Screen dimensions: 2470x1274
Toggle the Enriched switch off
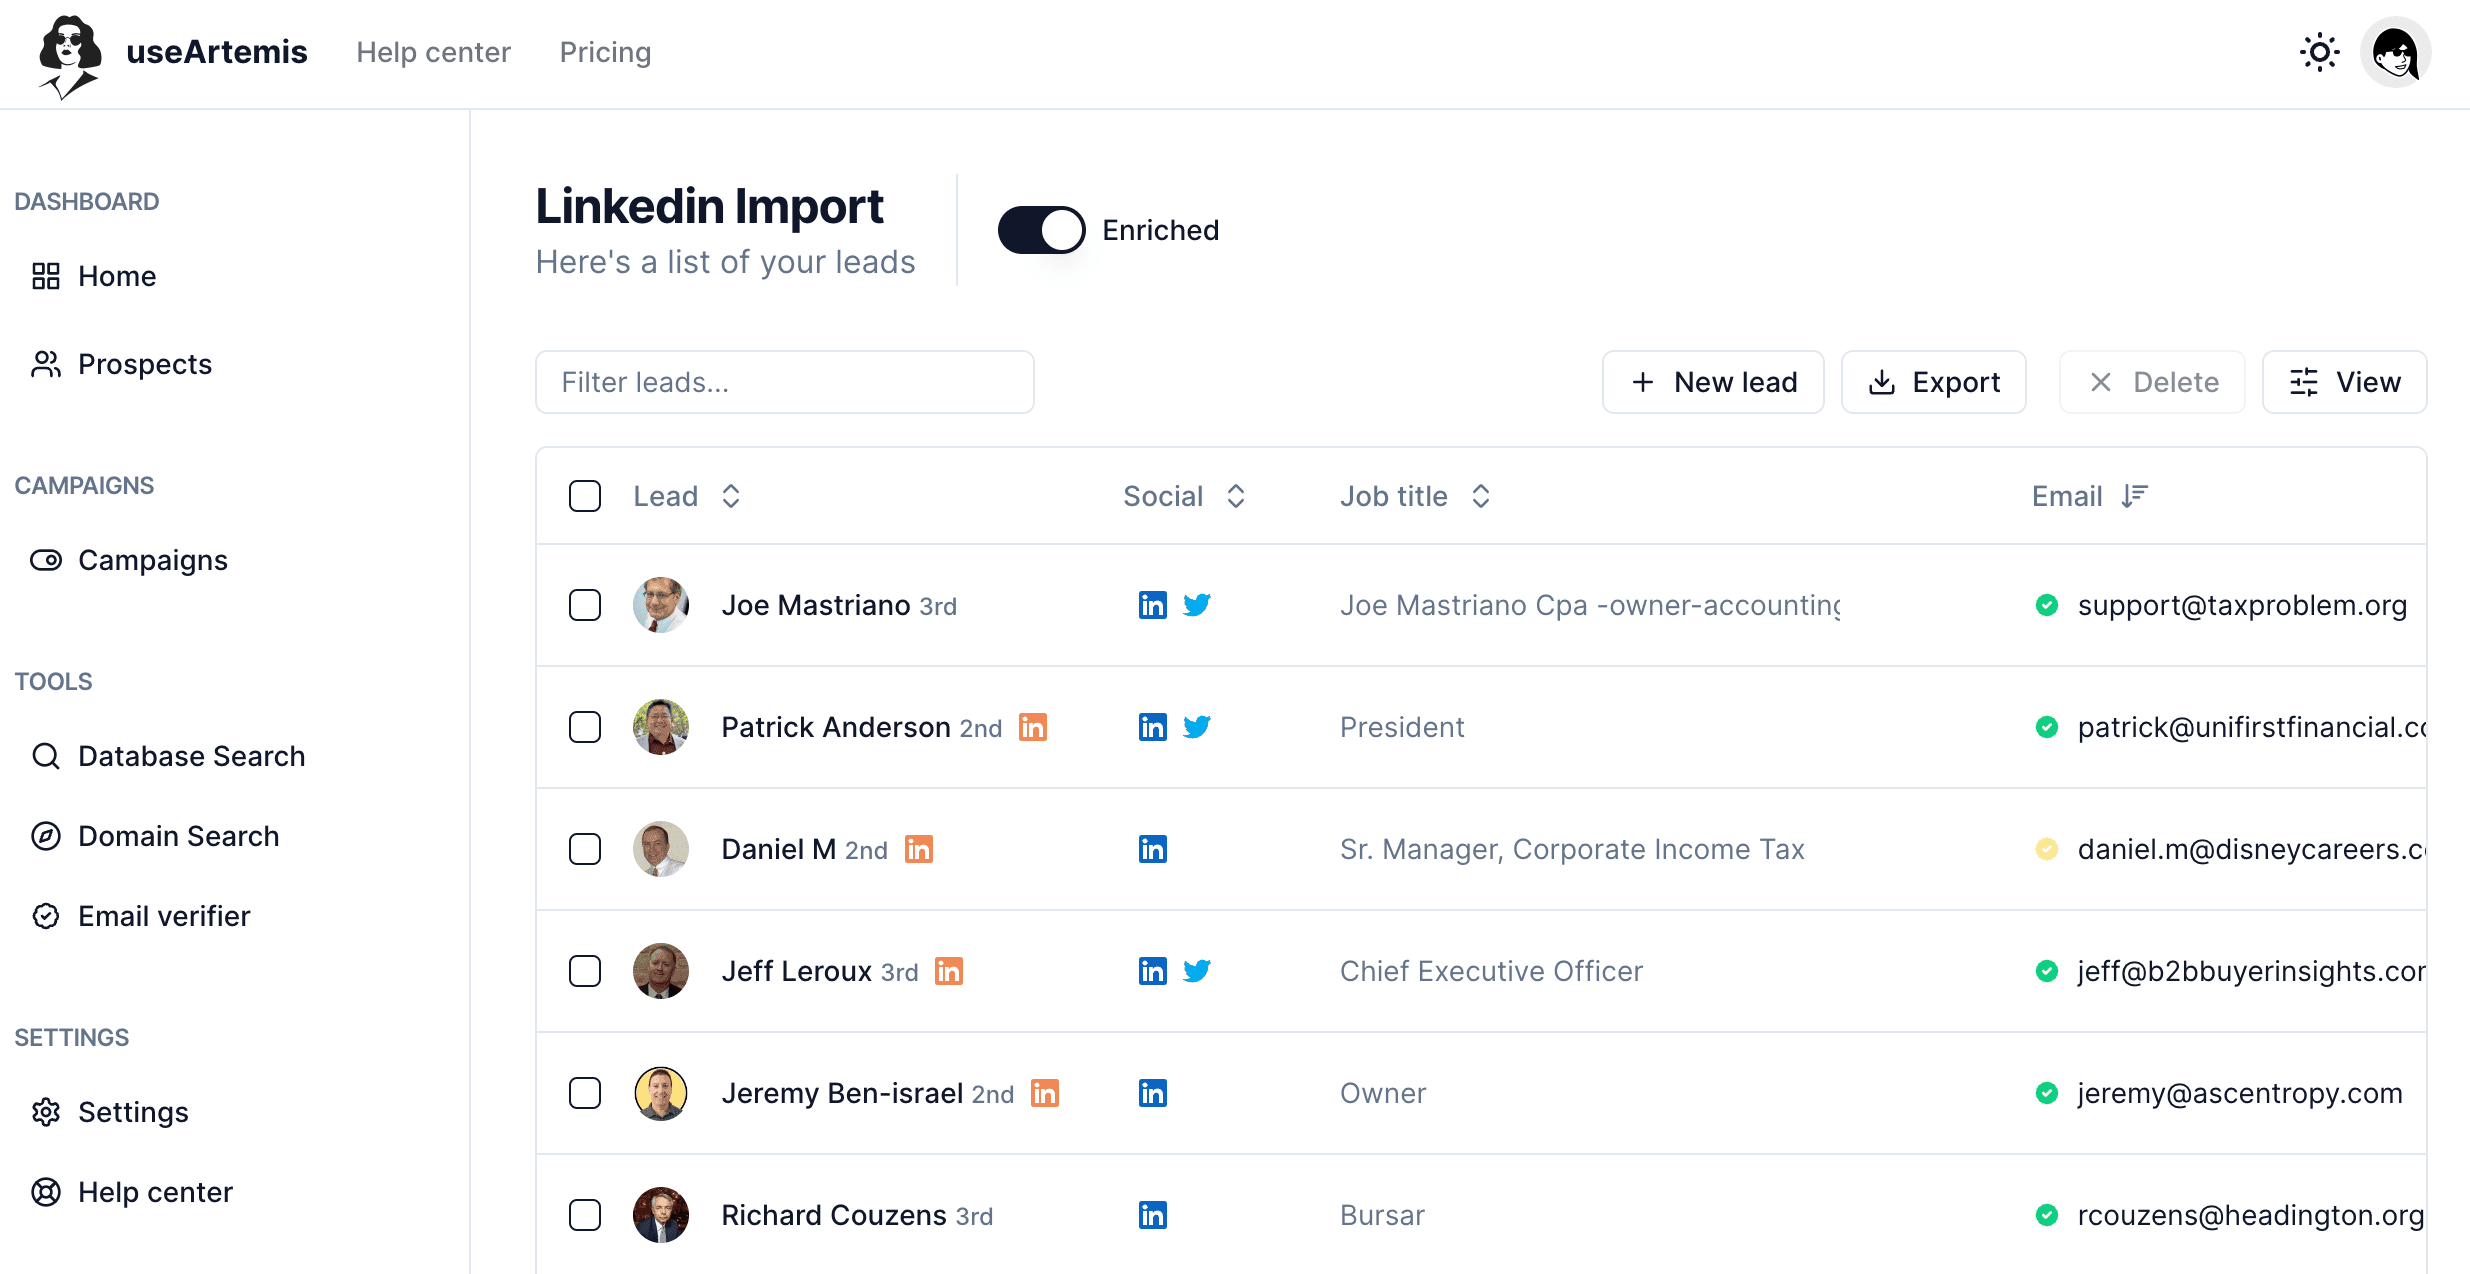[1041, 230]
